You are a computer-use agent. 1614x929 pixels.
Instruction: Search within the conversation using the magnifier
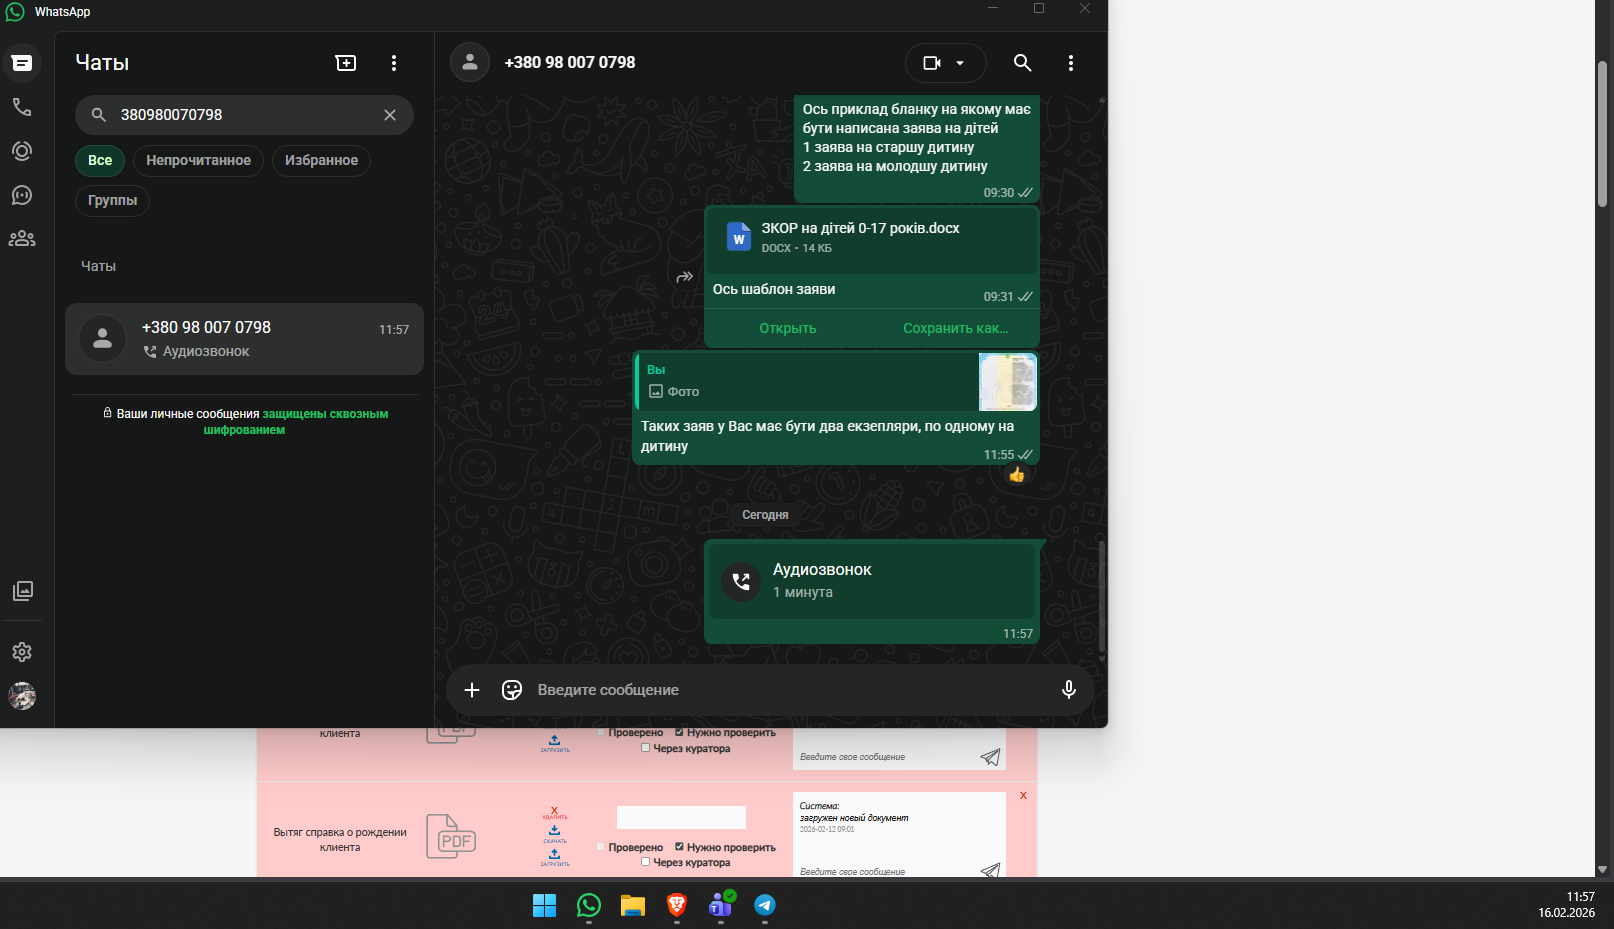(1022, 63)
